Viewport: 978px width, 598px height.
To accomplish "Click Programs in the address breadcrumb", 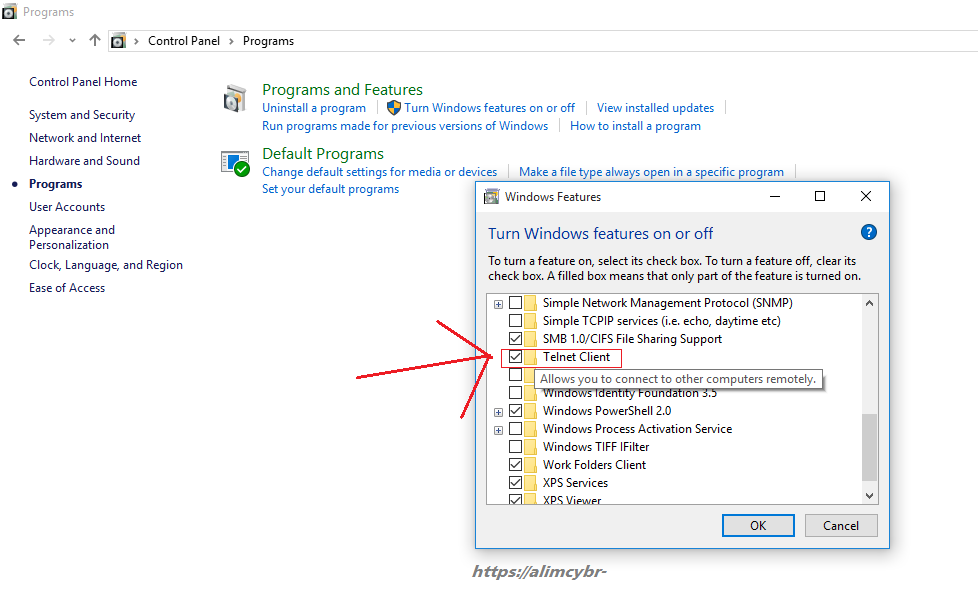I will point(268,41).
